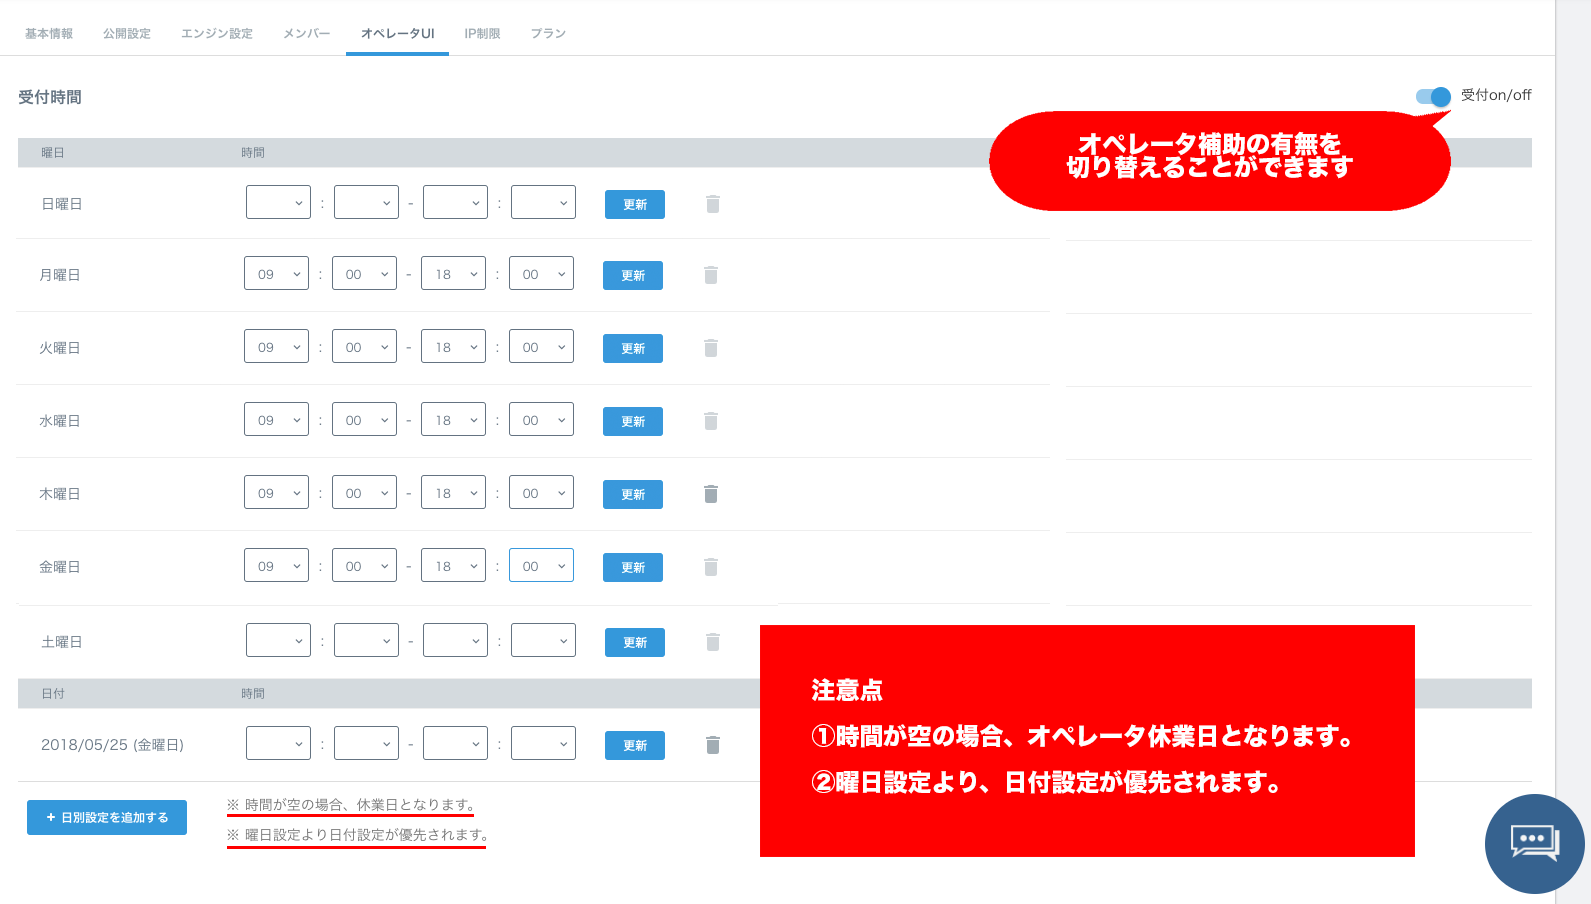Delete the 日曜日 row with trash icon

[x=713, y=204]
